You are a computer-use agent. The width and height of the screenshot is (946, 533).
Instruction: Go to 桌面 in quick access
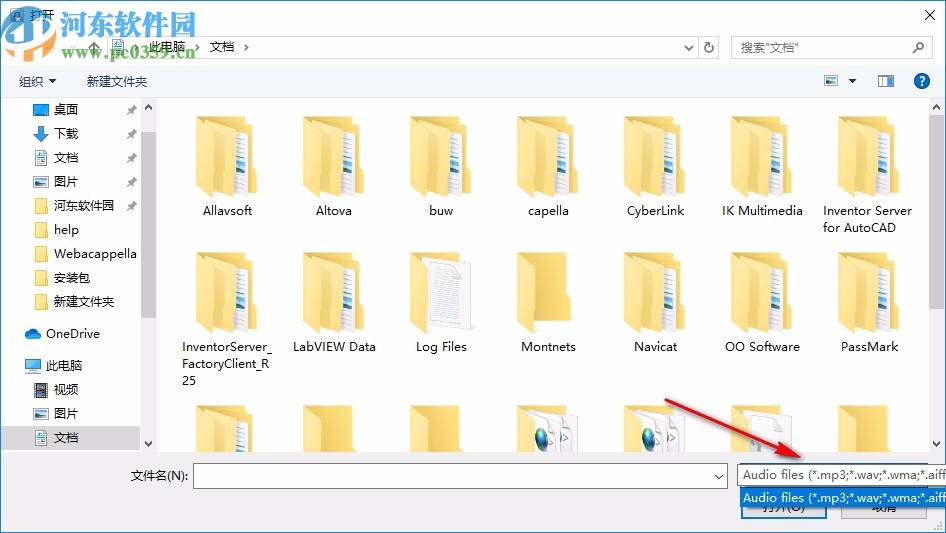click(x=66, y=109)
